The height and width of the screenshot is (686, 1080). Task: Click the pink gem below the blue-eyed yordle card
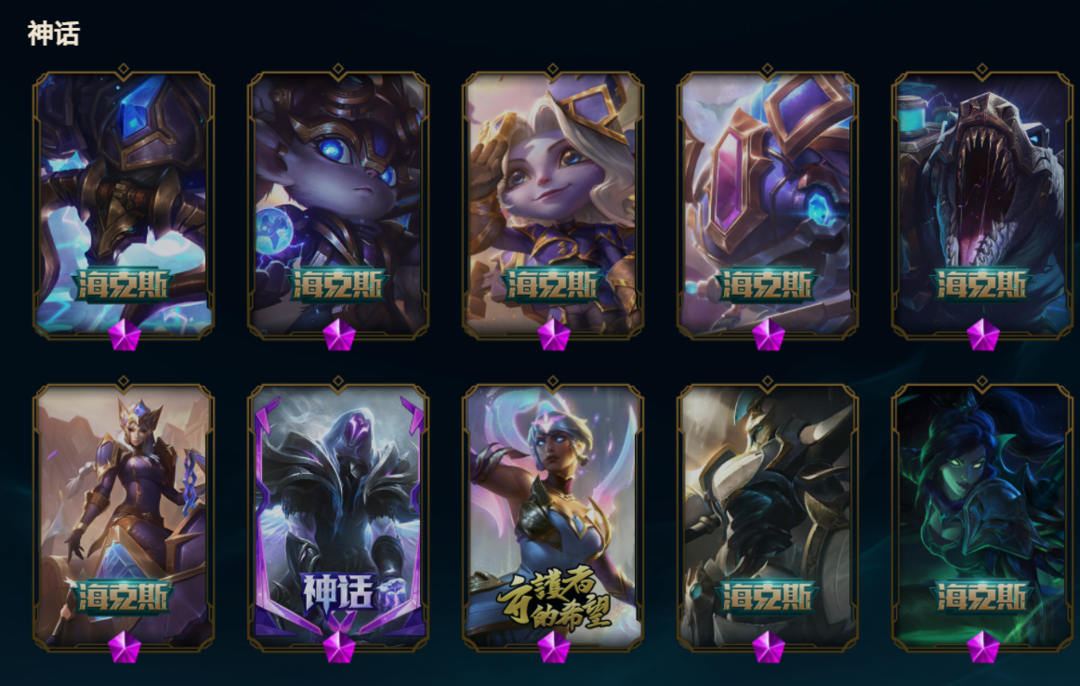(x=340, y=335)
